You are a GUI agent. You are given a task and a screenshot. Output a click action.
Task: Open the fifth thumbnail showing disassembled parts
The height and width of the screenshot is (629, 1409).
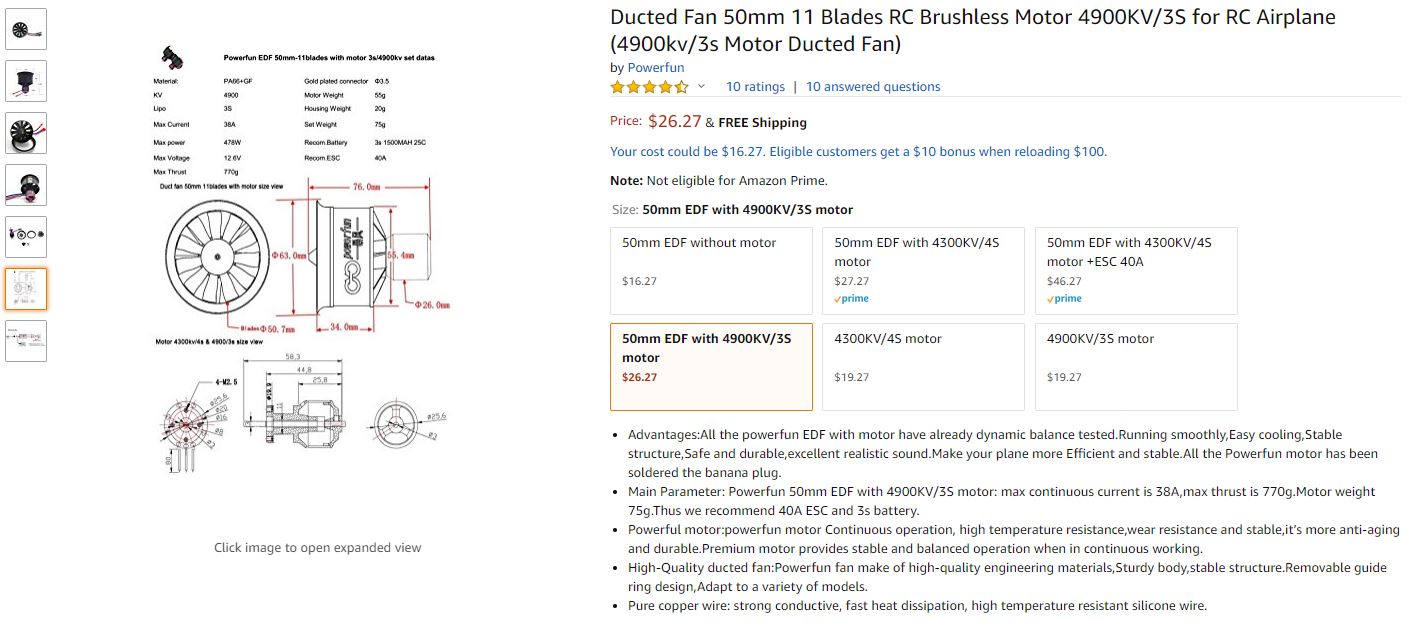tap(25, 237)
